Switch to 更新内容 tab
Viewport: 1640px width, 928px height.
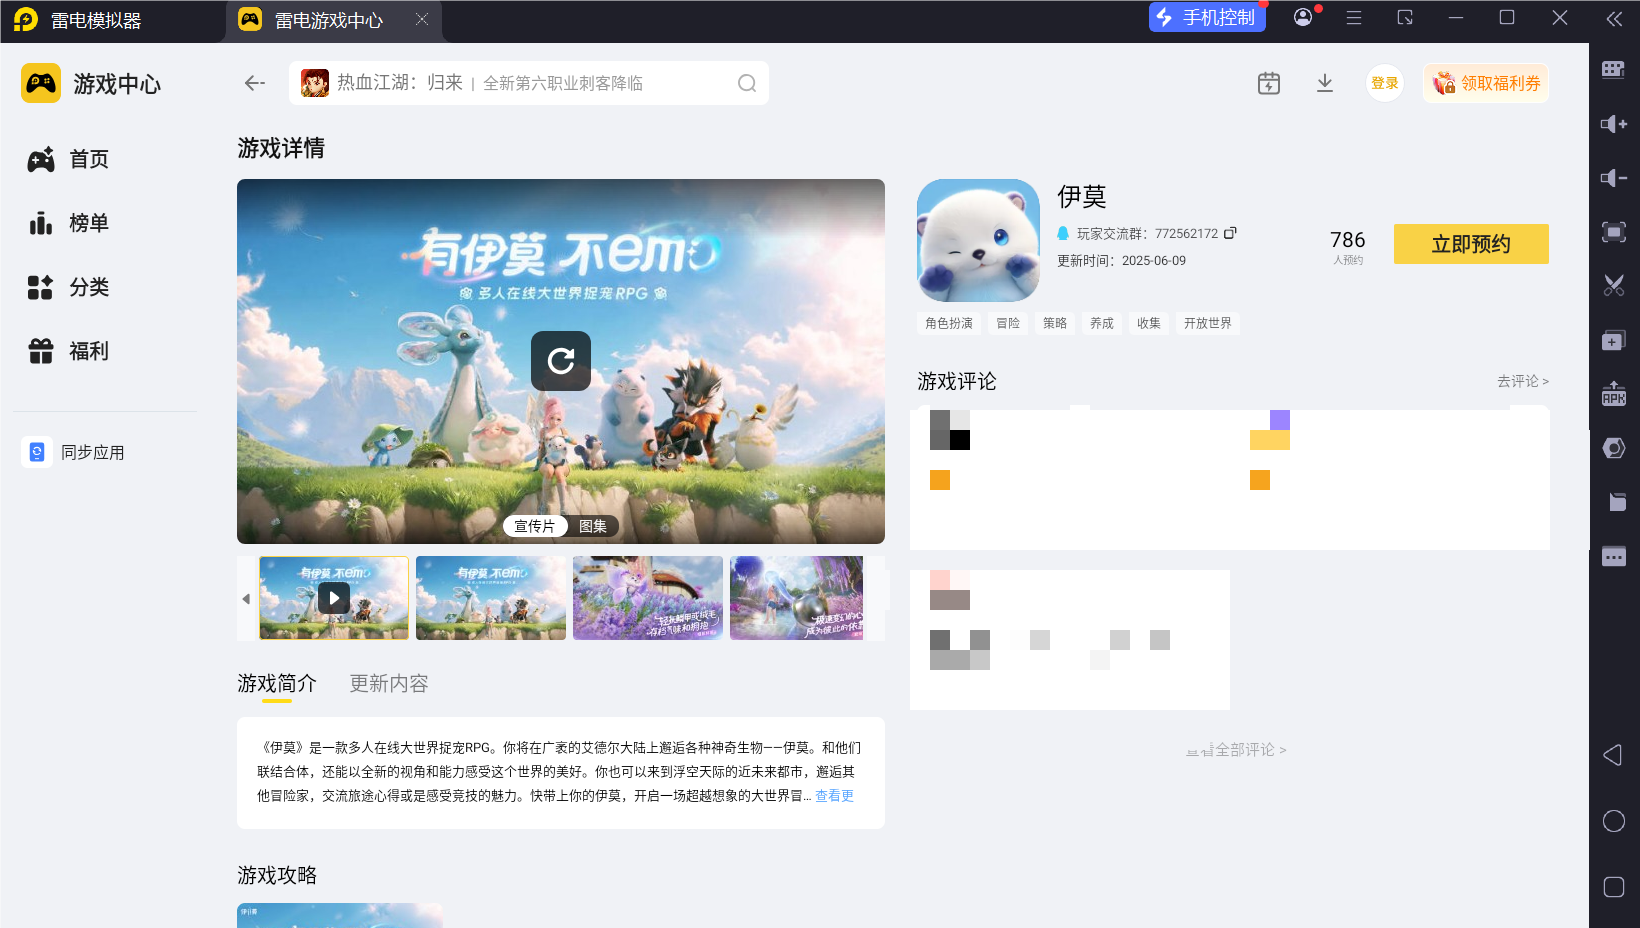(388, 684)
